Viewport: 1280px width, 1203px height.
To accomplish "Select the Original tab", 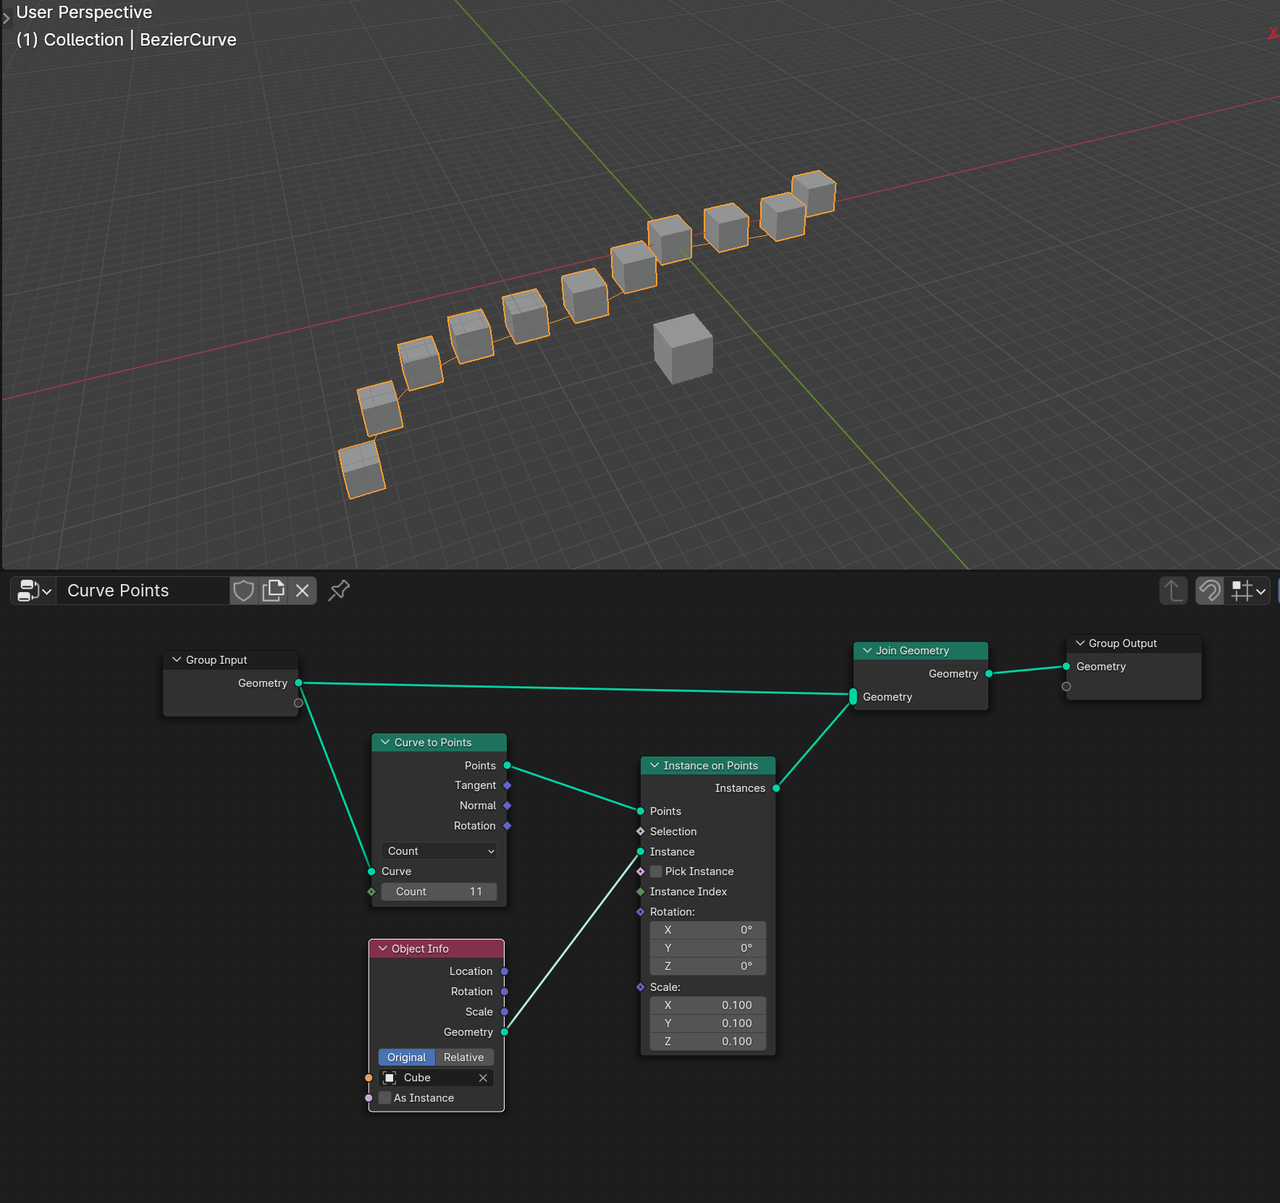I will click(x=406, y=1057).
